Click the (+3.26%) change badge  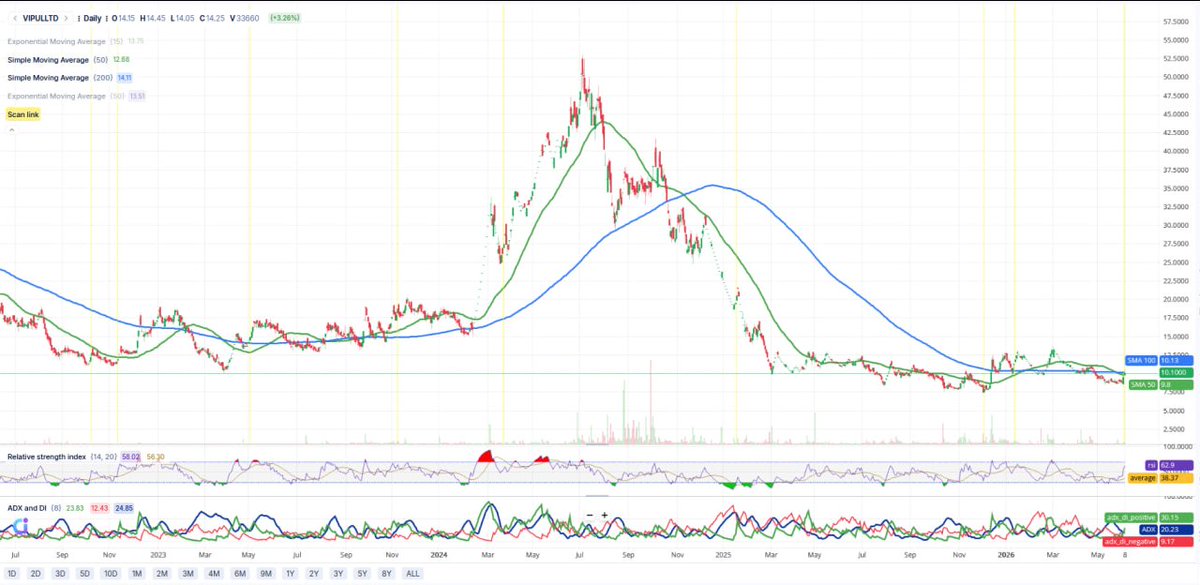[284, 18]
